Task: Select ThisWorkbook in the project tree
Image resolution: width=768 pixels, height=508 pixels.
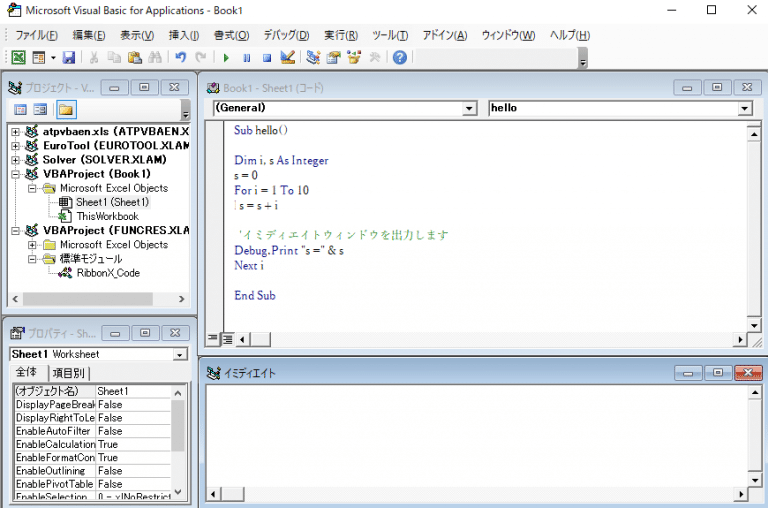Action: tap(107, 217)
